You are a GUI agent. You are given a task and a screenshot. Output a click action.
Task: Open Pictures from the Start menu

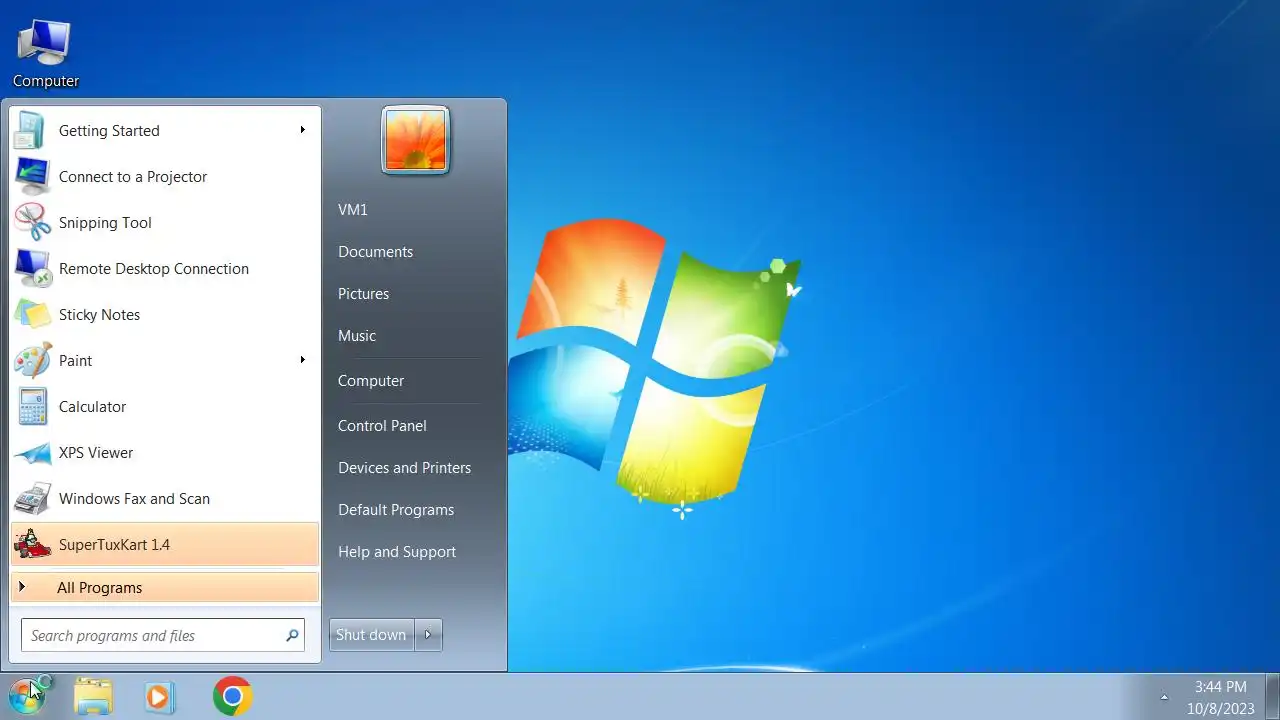coord(363,293)
